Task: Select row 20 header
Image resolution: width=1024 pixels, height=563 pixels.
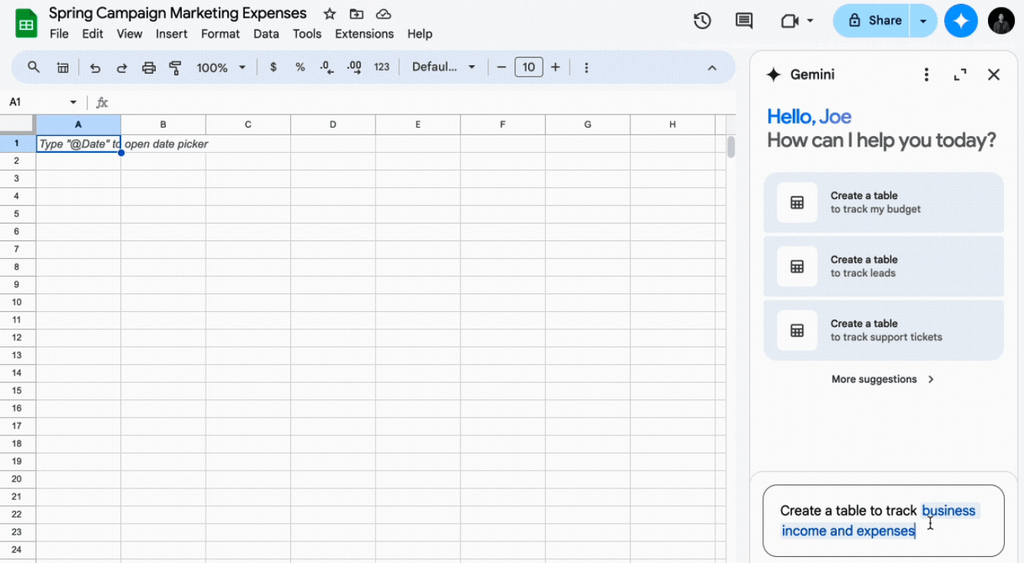Action: [x=17, y=479]
